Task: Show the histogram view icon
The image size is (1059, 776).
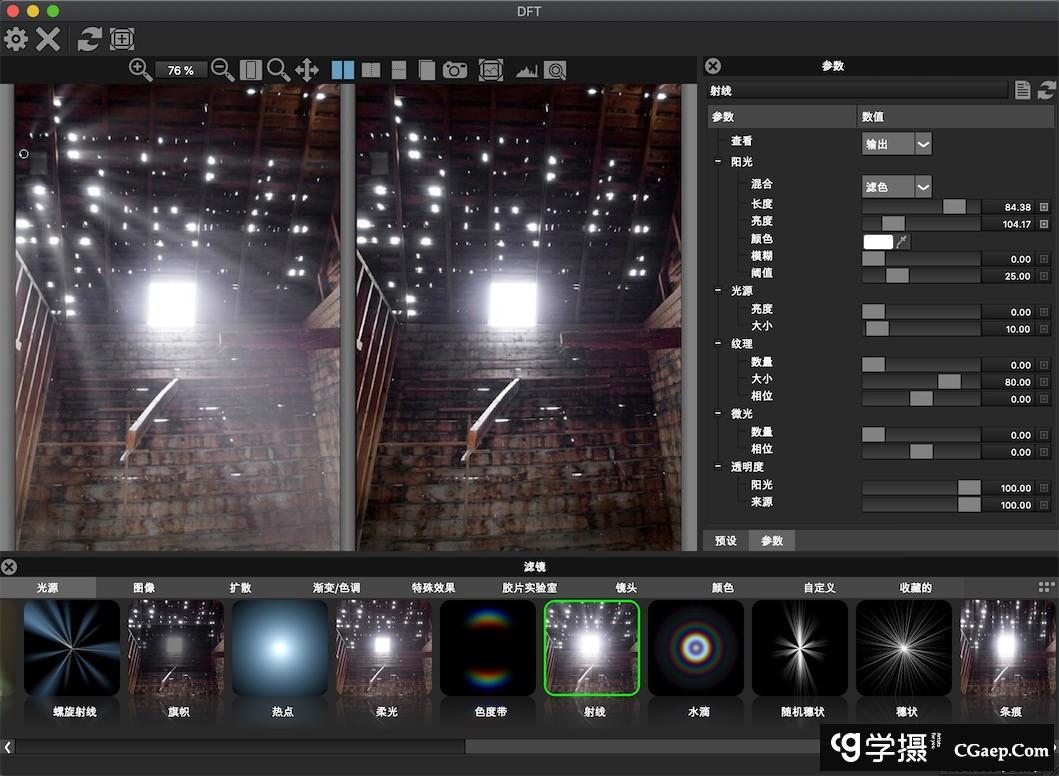Action: pos(526,70)
